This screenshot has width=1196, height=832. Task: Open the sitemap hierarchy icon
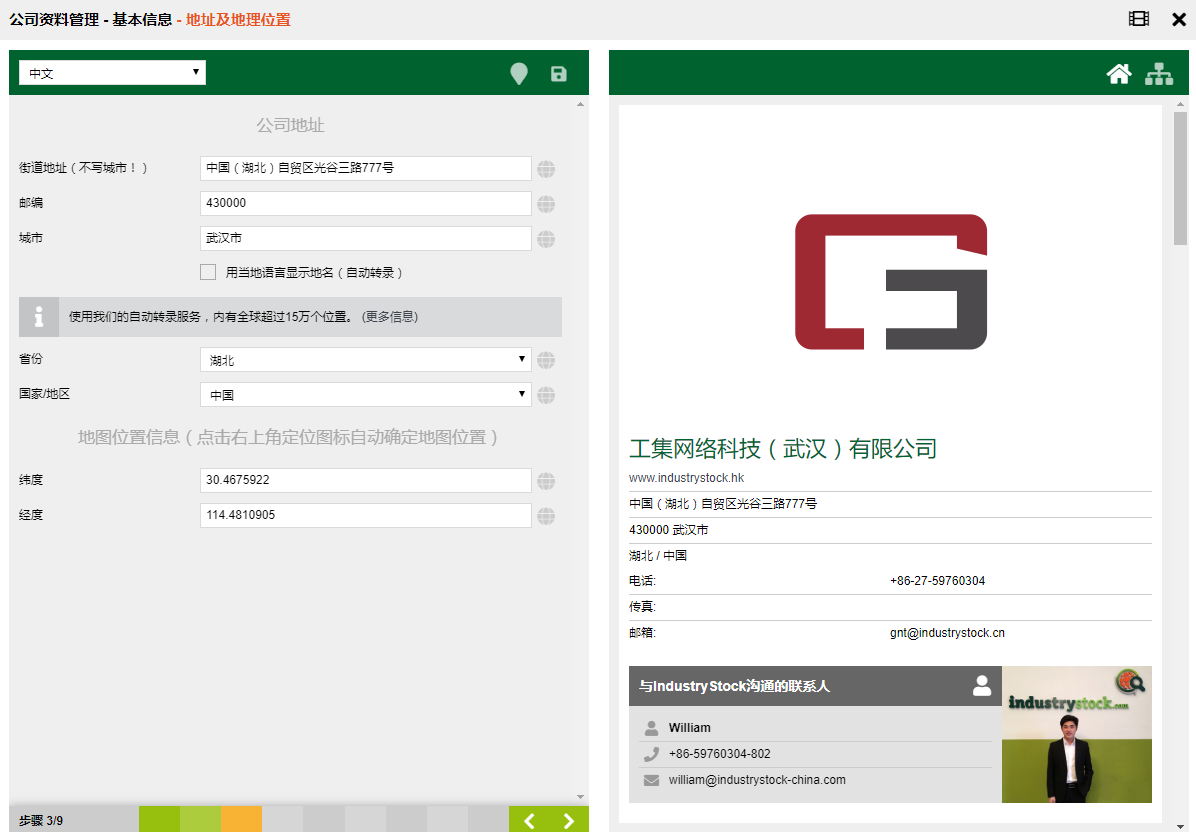[1159, 74]
